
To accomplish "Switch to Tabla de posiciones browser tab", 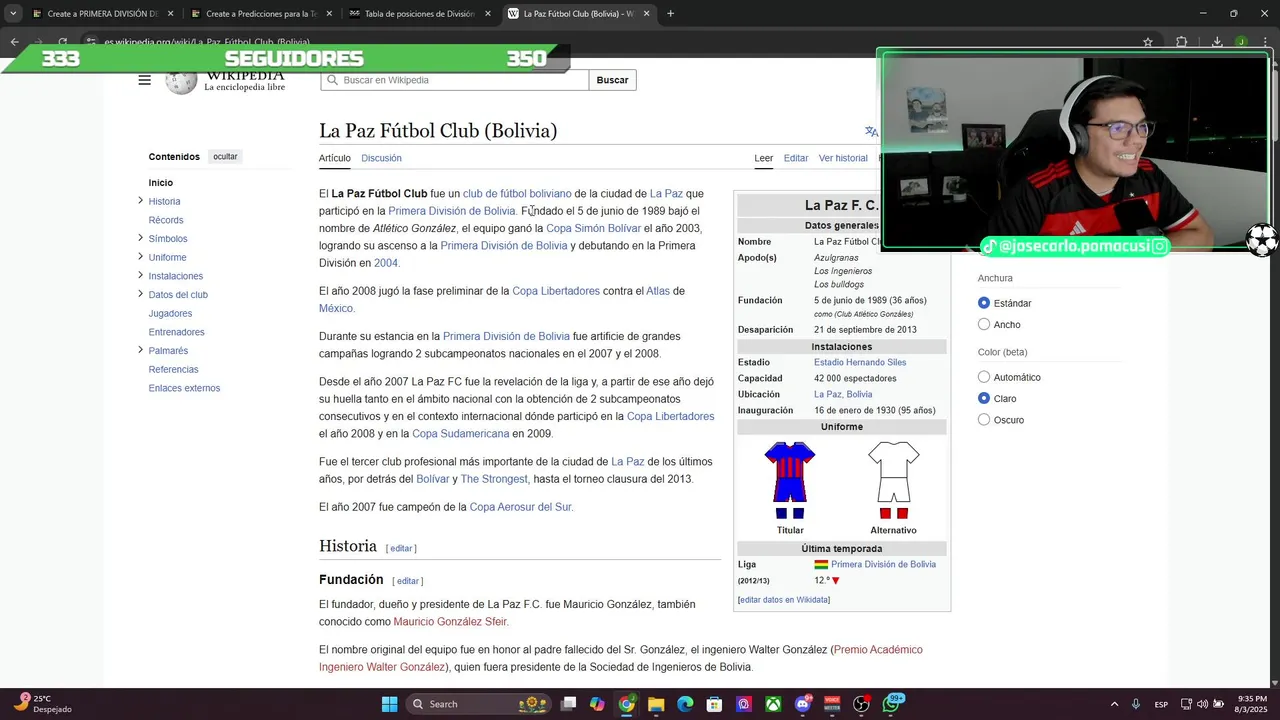I will pos(418,14).
